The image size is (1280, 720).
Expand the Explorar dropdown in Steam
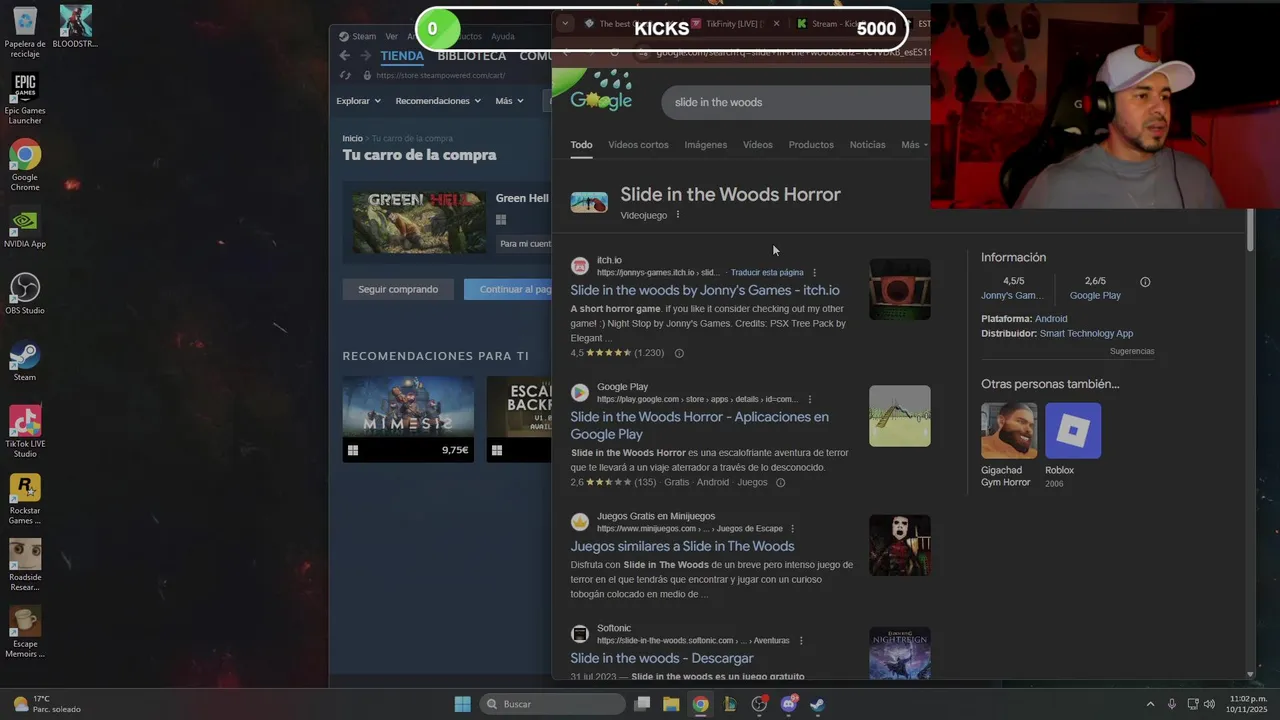coord(358,101)
